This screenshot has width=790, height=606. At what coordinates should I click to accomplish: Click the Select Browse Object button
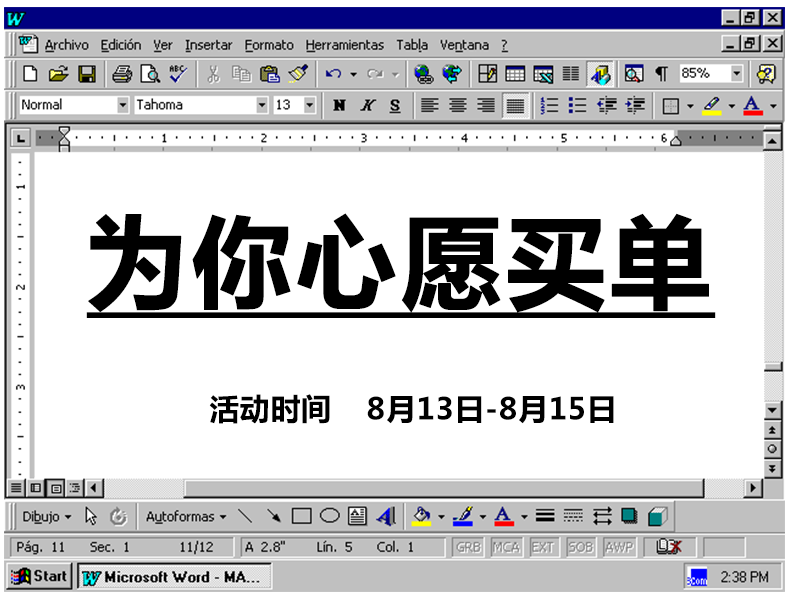[772, 449]
